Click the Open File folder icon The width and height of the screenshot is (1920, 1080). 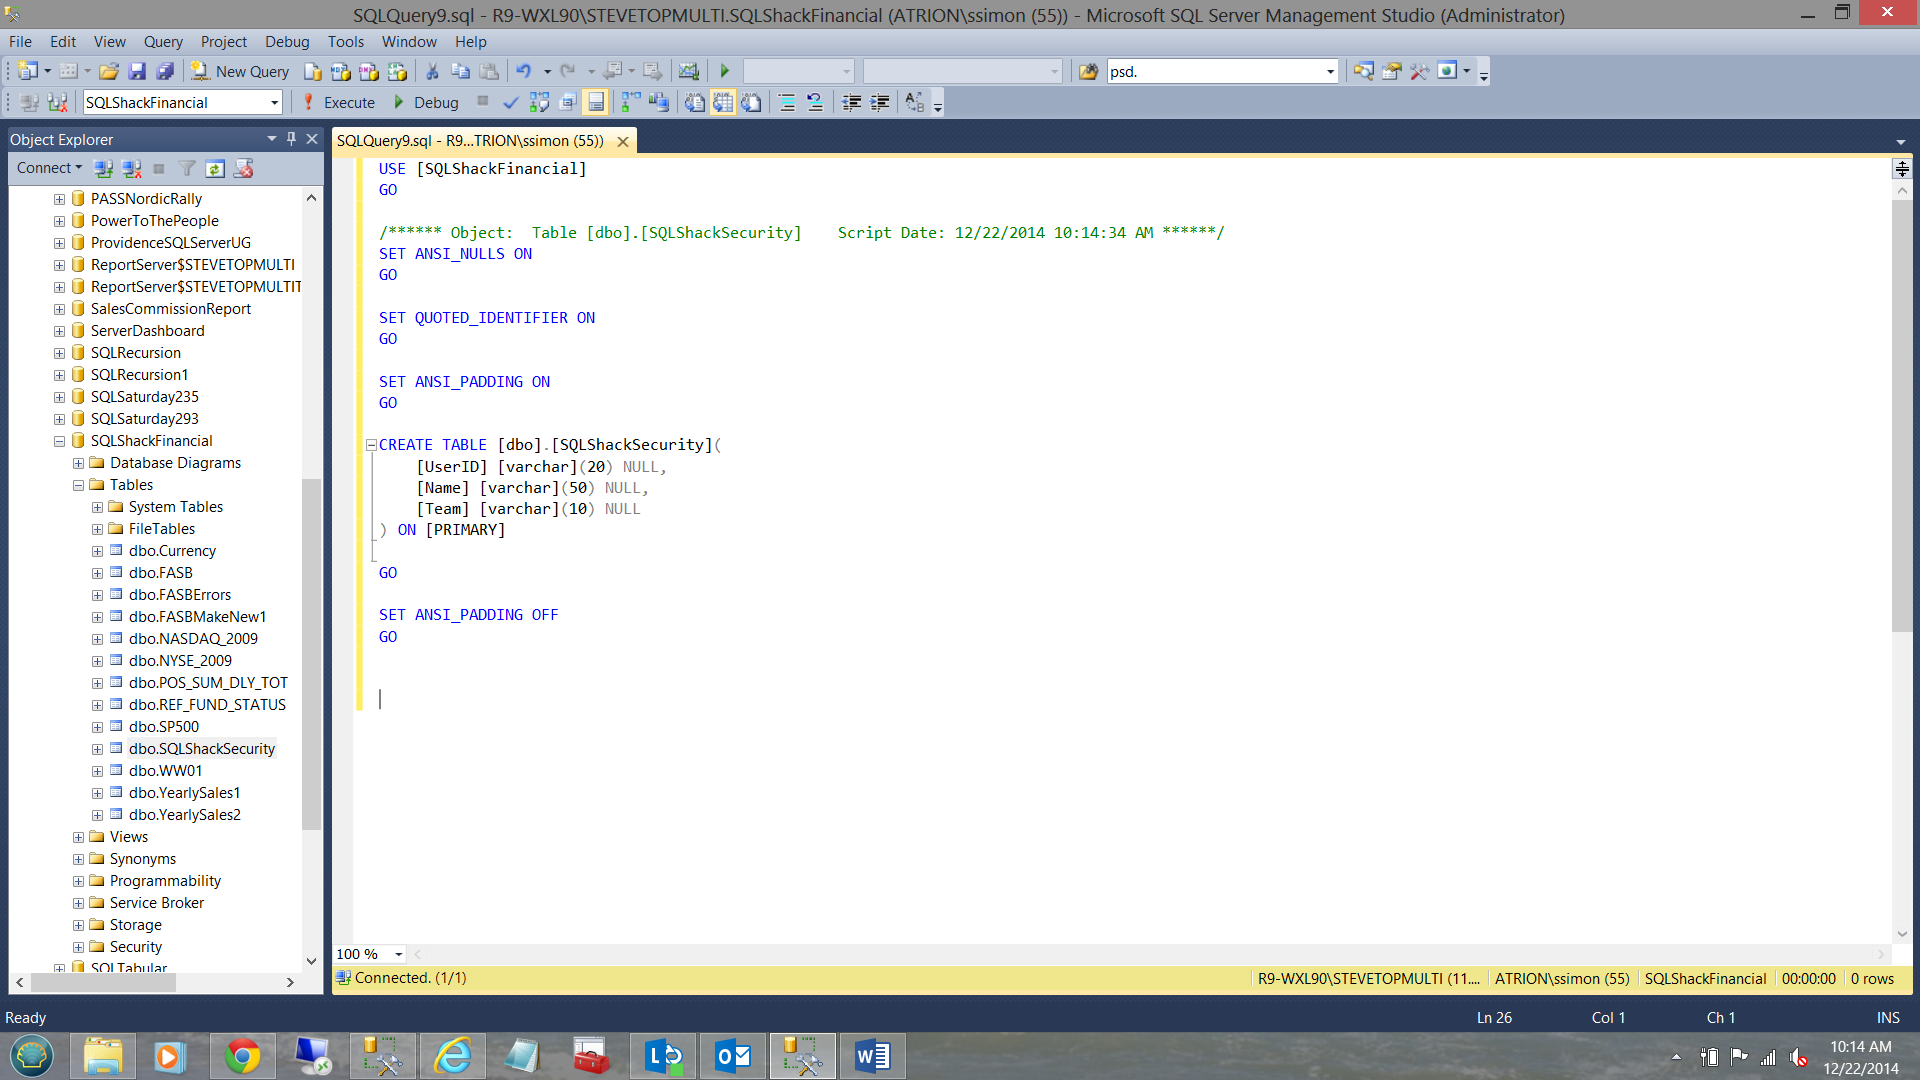click(x=109, y=71)
